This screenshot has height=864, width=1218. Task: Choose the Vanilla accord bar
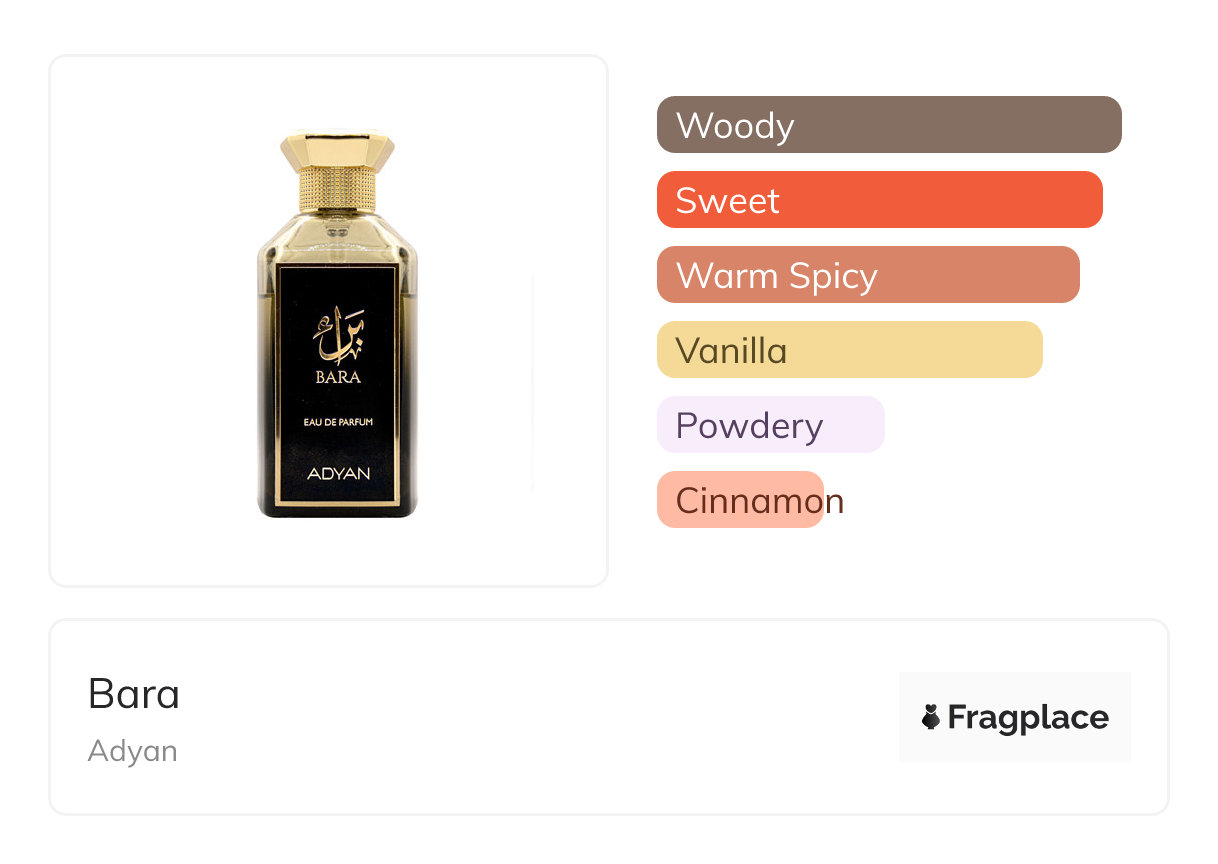pos(850,350)
